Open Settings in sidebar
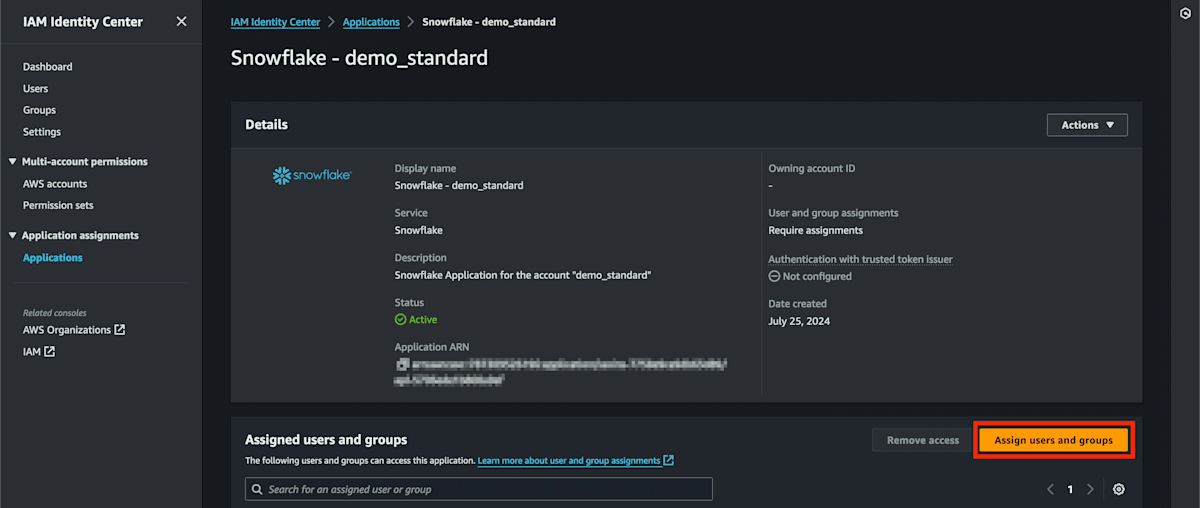 pyautogui.click(x=42, y=132)
